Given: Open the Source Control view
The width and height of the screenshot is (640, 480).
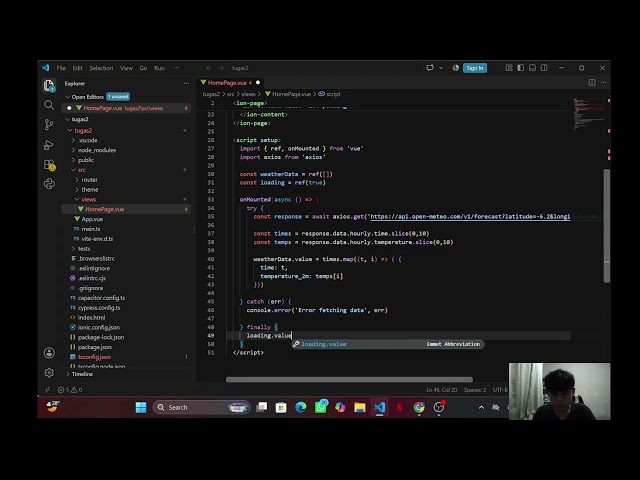Looking at the screenshot, I should click(x=49, y=124).
